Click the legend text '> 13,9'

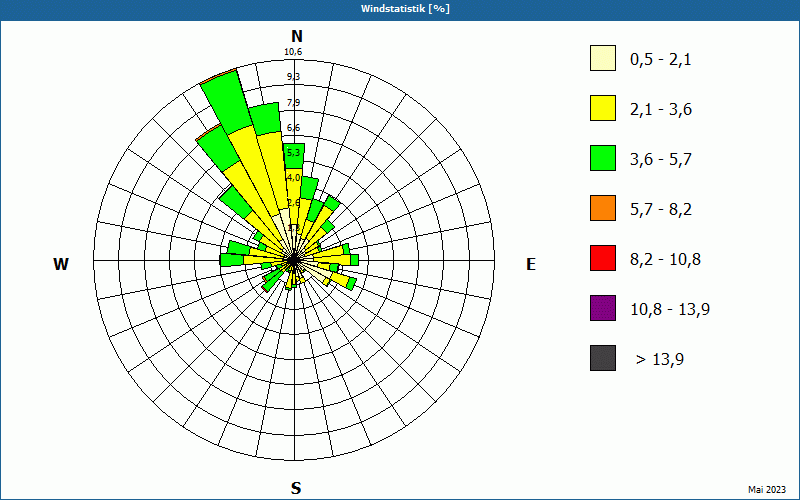[x=660, y=360]
